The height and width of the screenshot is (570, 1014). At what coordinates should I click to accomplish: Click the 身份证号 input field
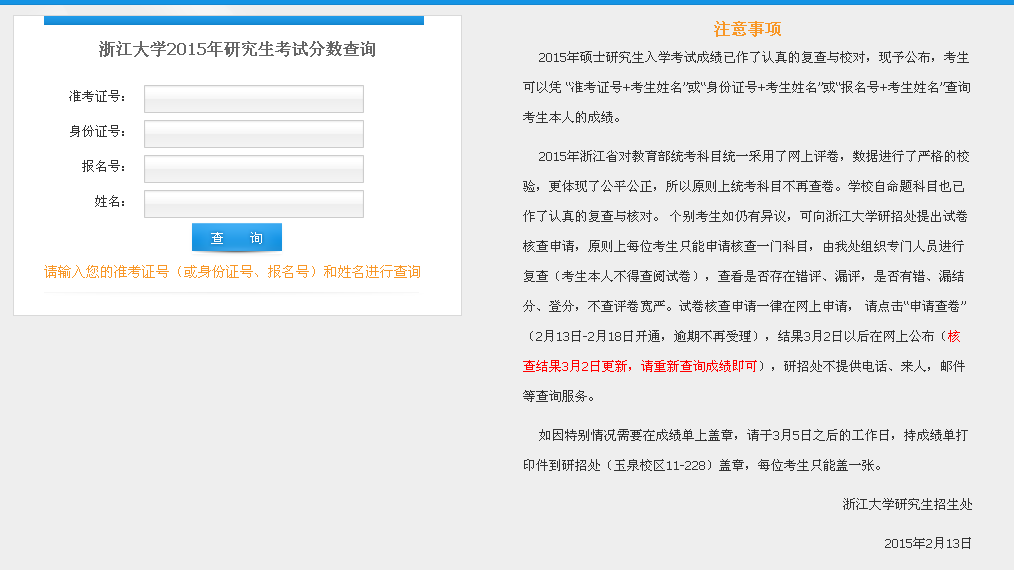[x=254, y=134]
